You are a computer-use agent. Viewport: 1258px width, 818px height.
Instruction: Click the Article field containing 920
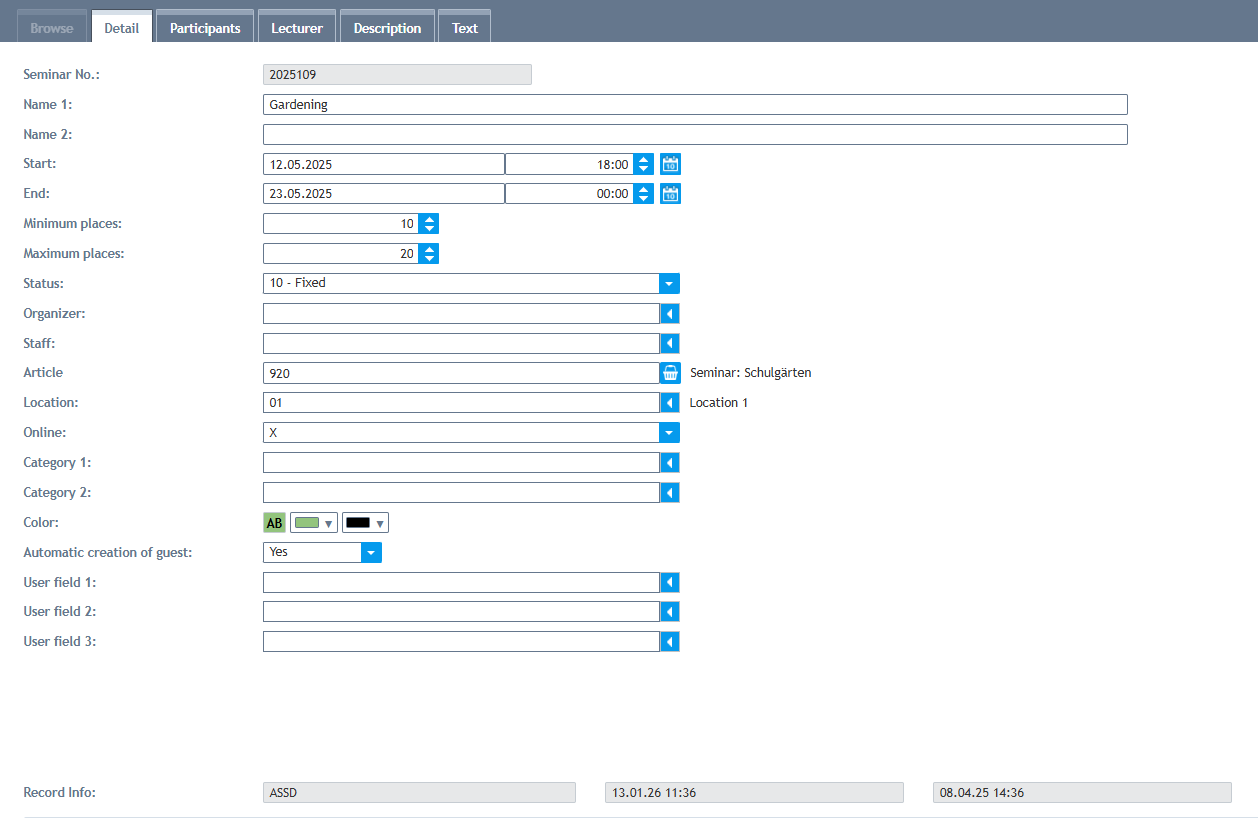[461, 373]
